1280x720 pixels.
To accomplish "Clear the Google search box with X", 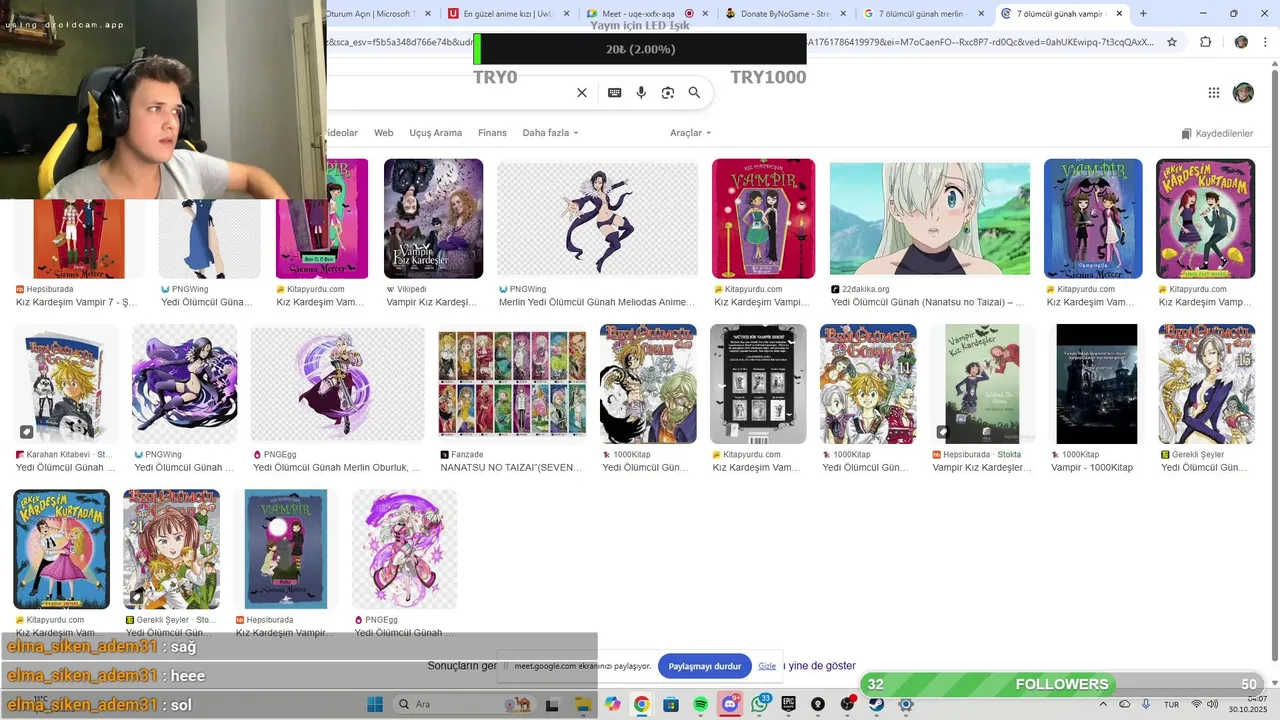I will [582, 93].
